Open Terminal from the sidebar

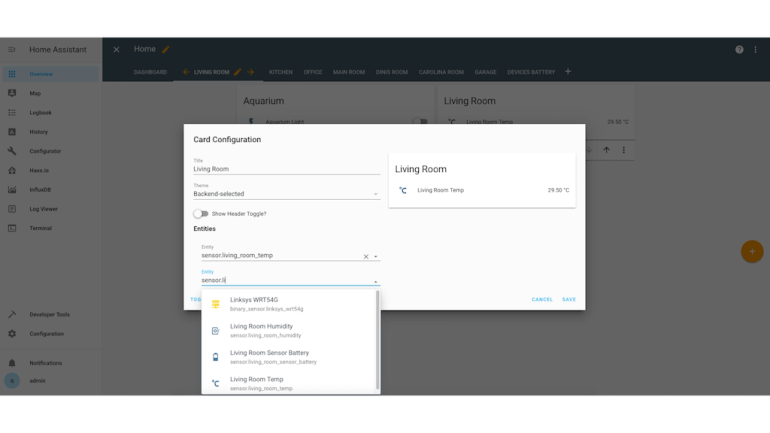point(51,228)
